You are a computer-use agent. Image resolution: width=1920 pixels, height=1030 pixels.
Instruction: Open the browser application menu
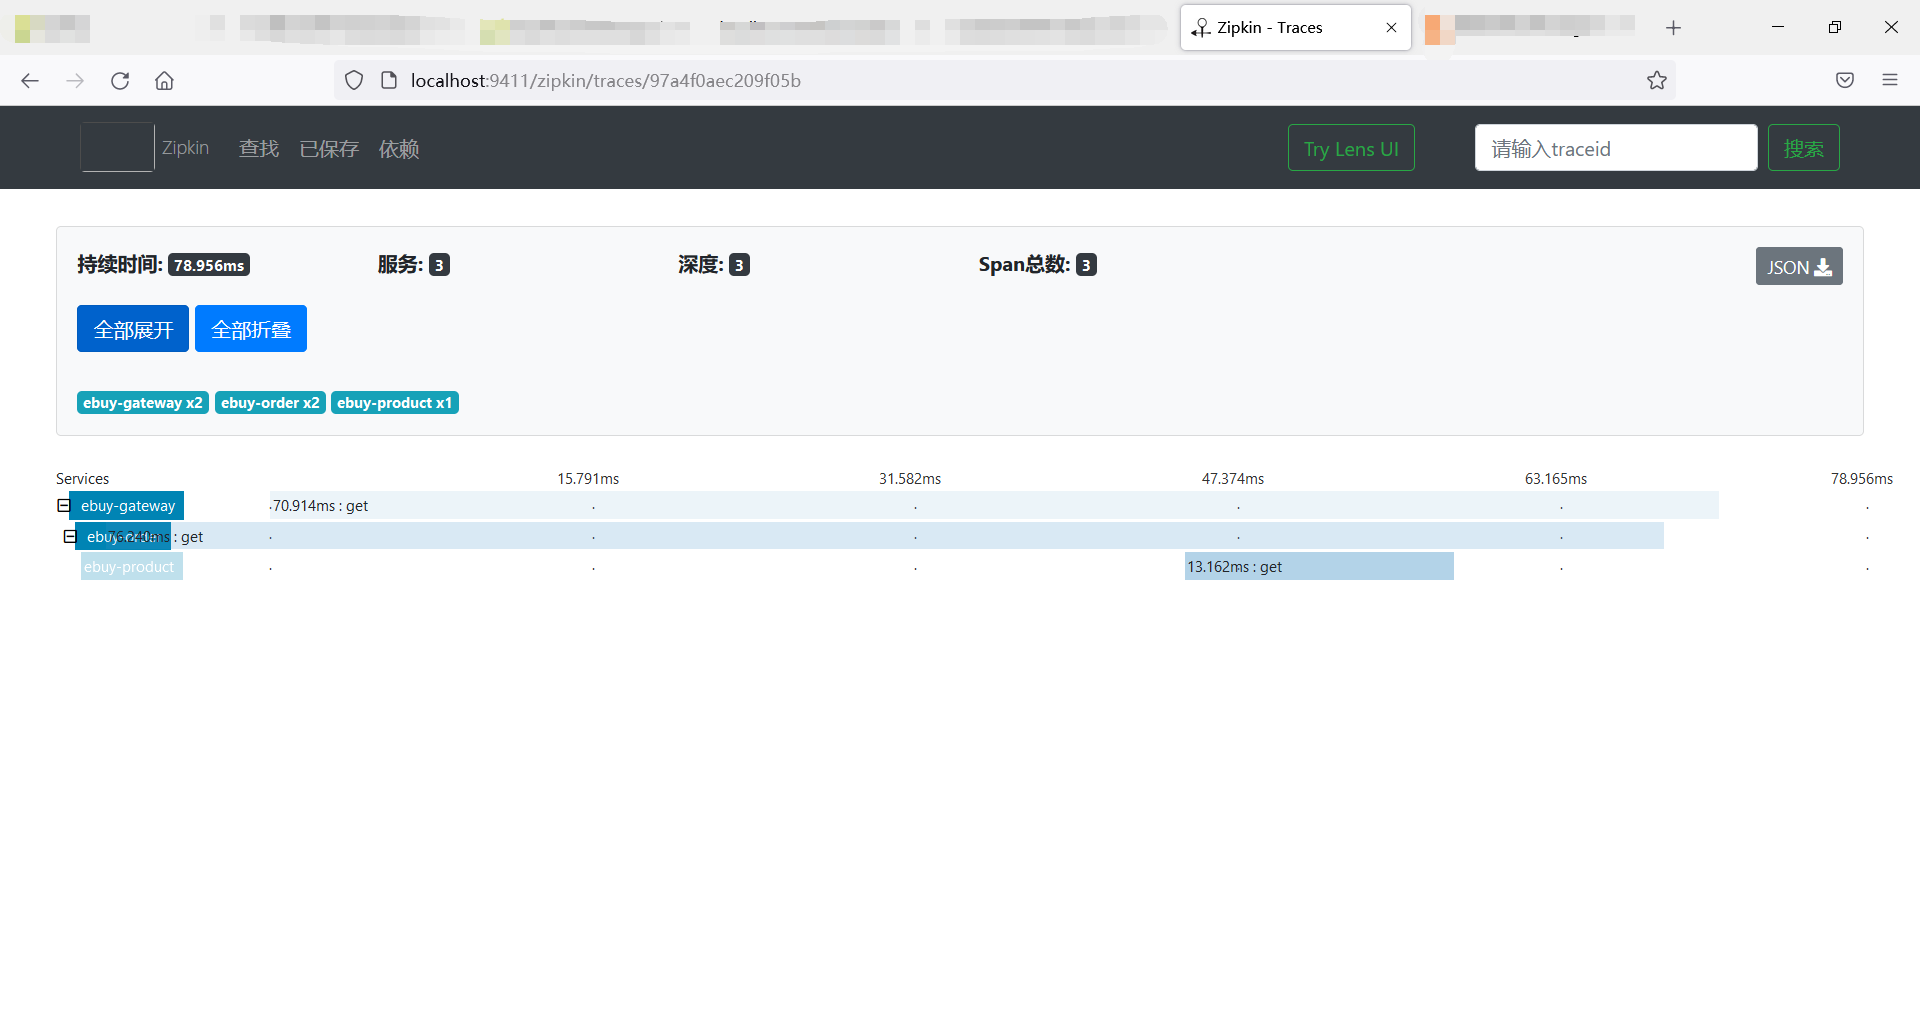(1890, 80)
